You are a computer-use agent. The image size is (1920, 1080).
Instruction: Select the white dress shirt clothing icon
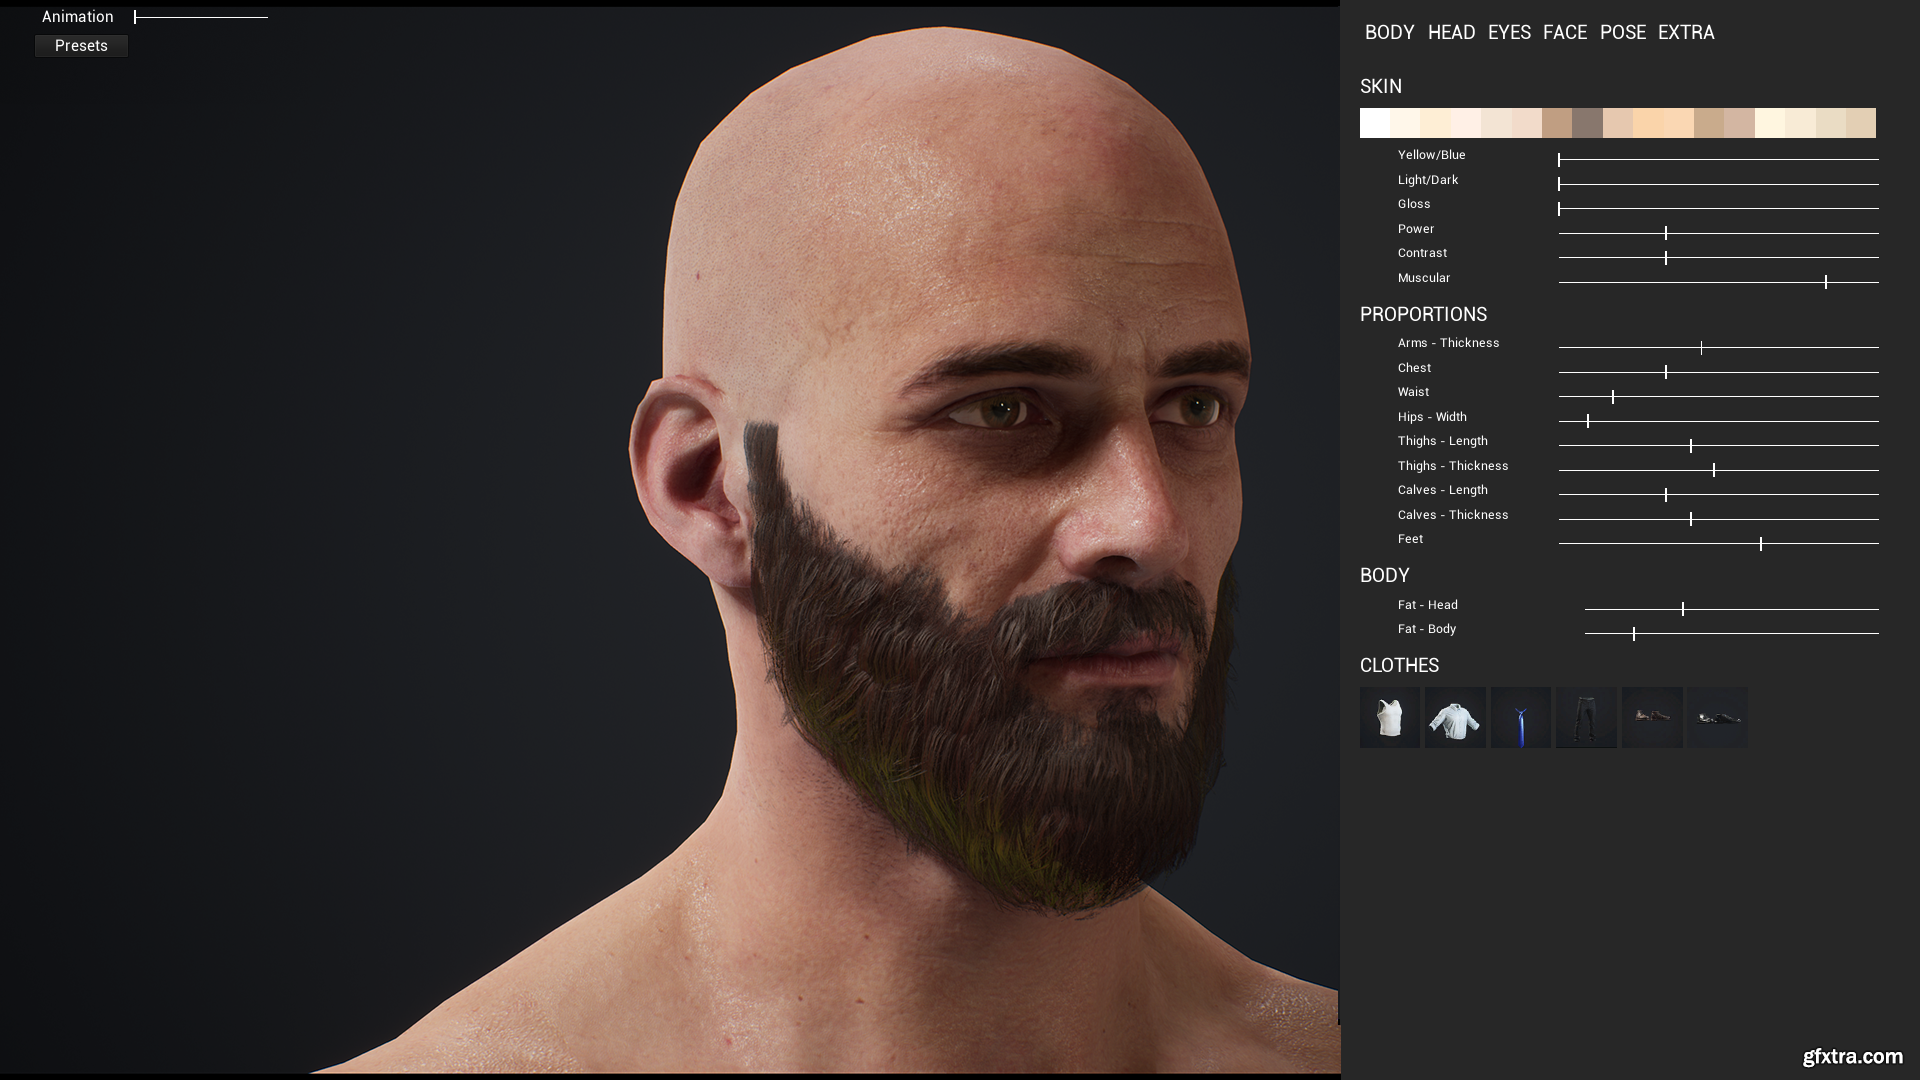point(1455,717)
